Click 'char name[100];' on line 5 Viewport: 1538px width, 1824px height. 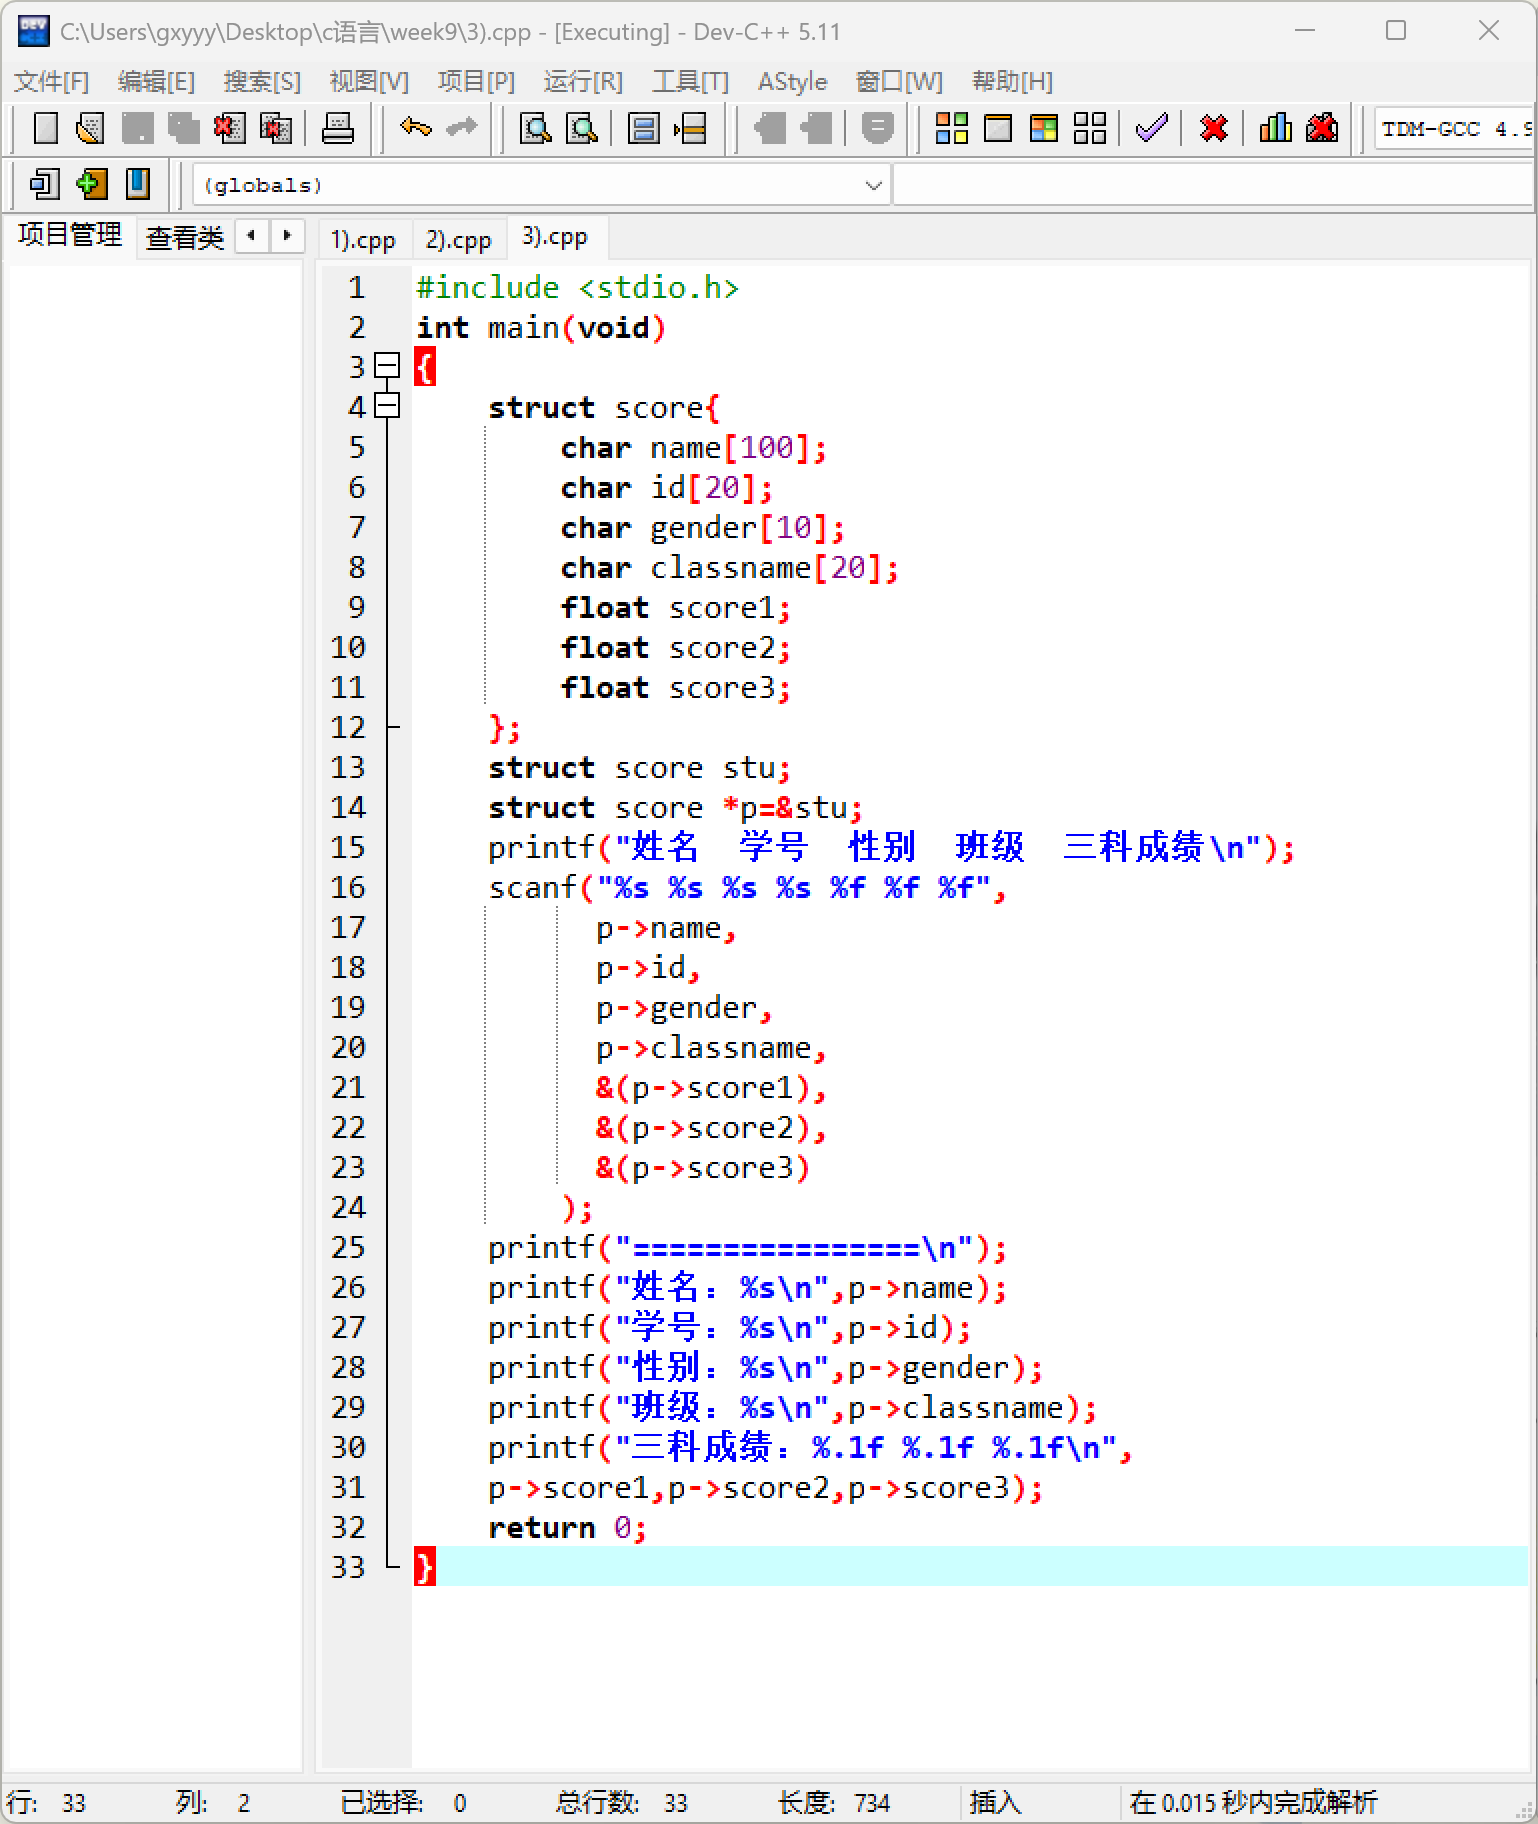(x=694, y=448)
